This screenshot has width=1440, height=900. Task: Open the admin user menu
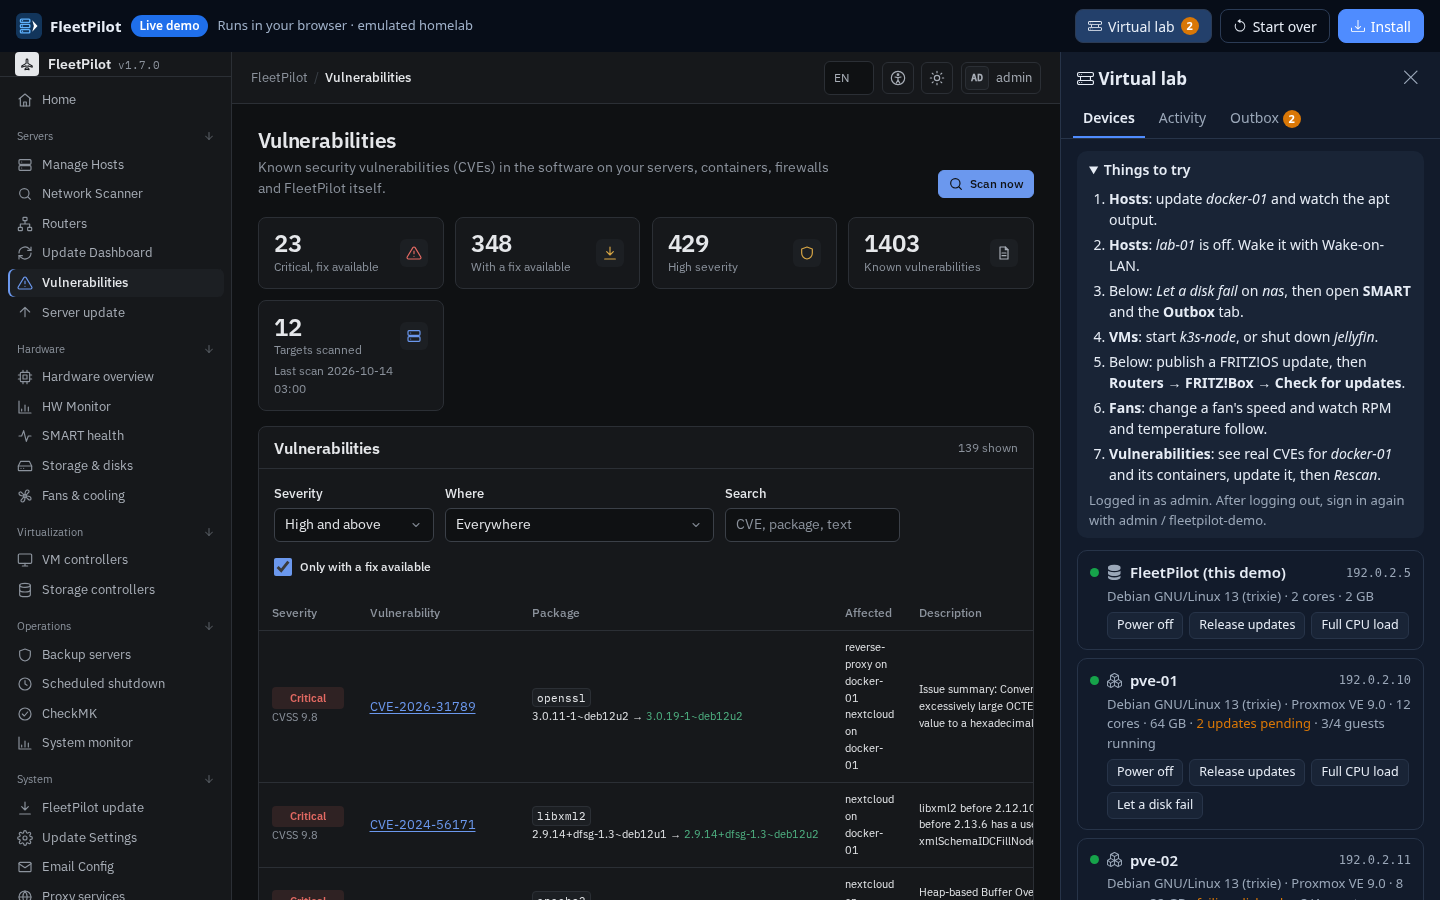click(1001, 78)
